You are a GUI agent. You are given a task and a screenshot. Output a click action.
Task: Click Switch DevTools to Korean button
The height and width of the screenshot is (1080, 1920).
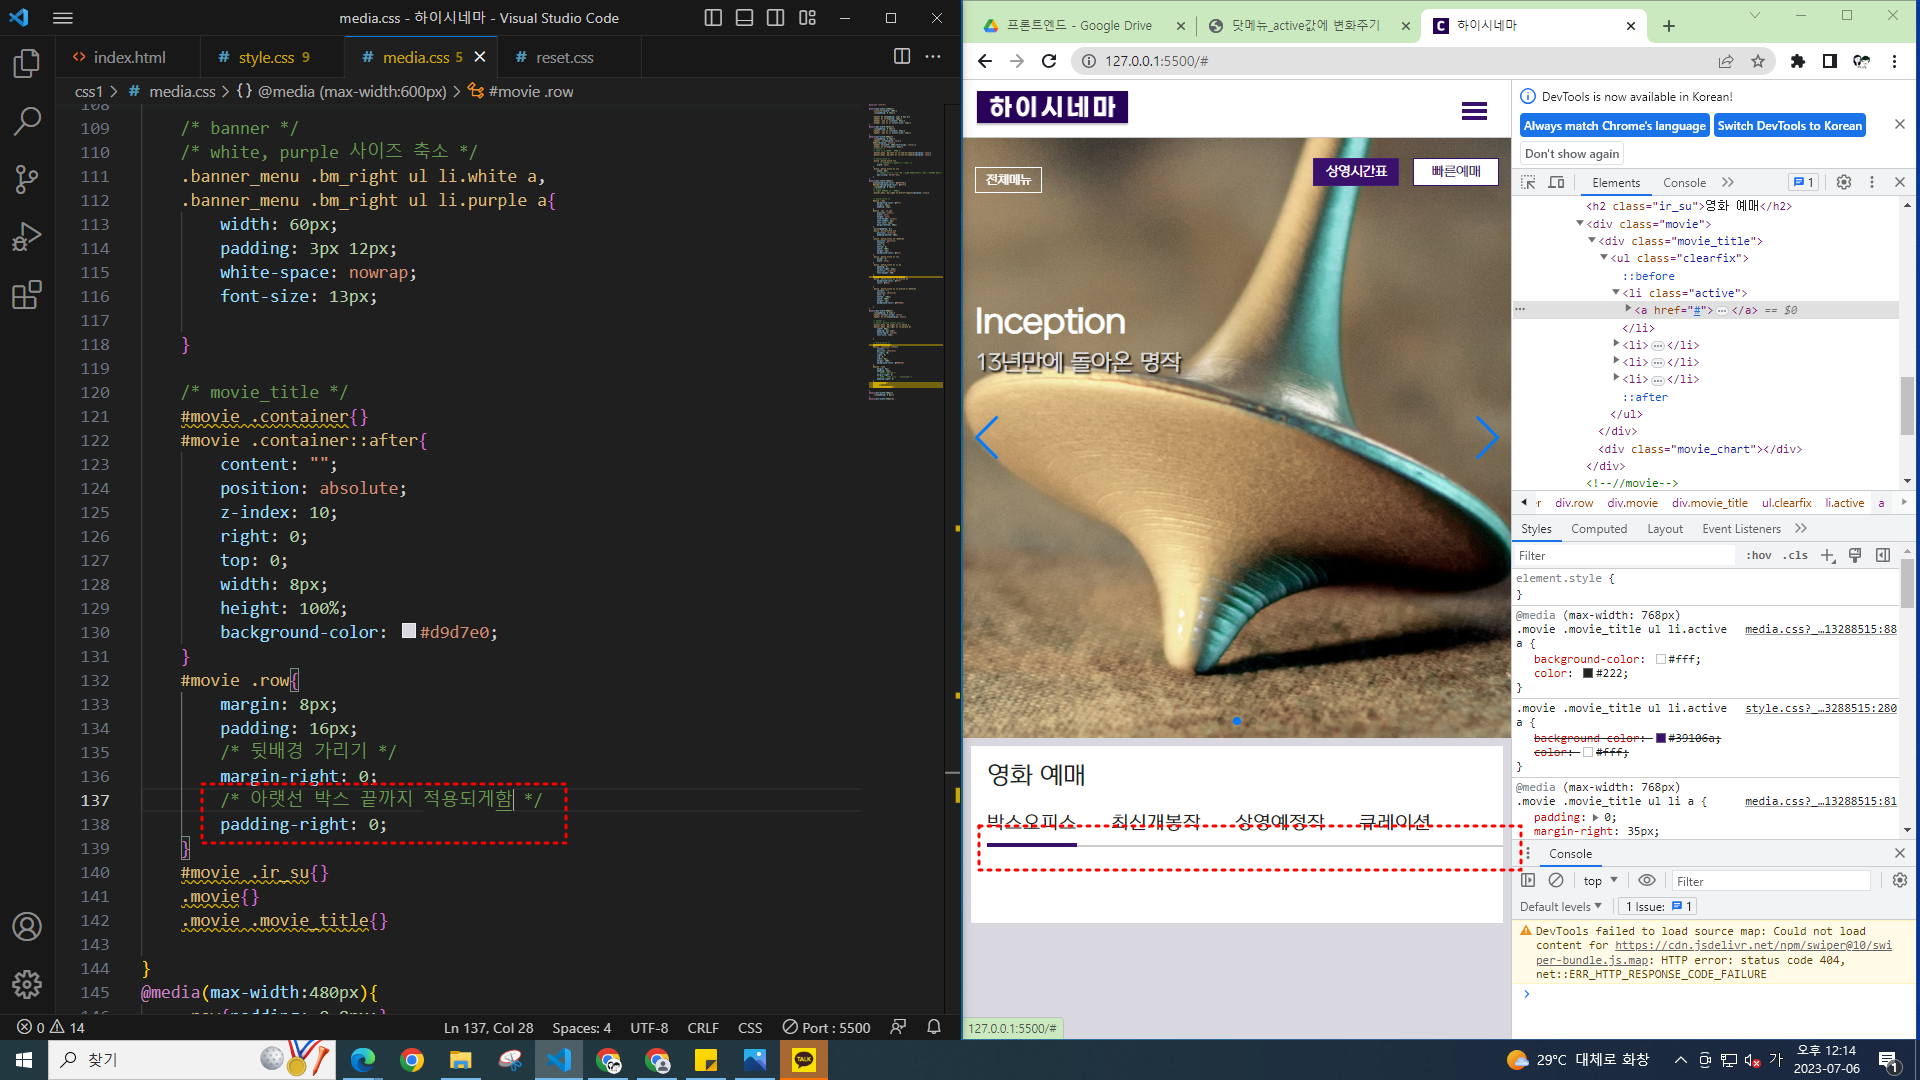point(1789,126)
